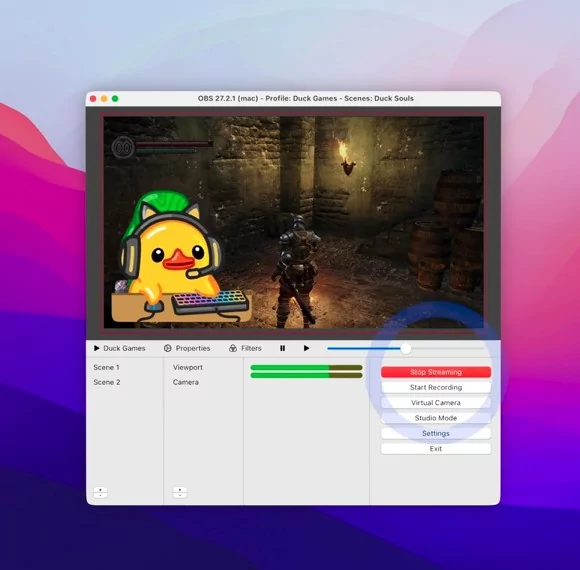Open the Settings dialog
Image resolution: width=580 pixels, height=570 pixels.
click(x=436, y=434)
